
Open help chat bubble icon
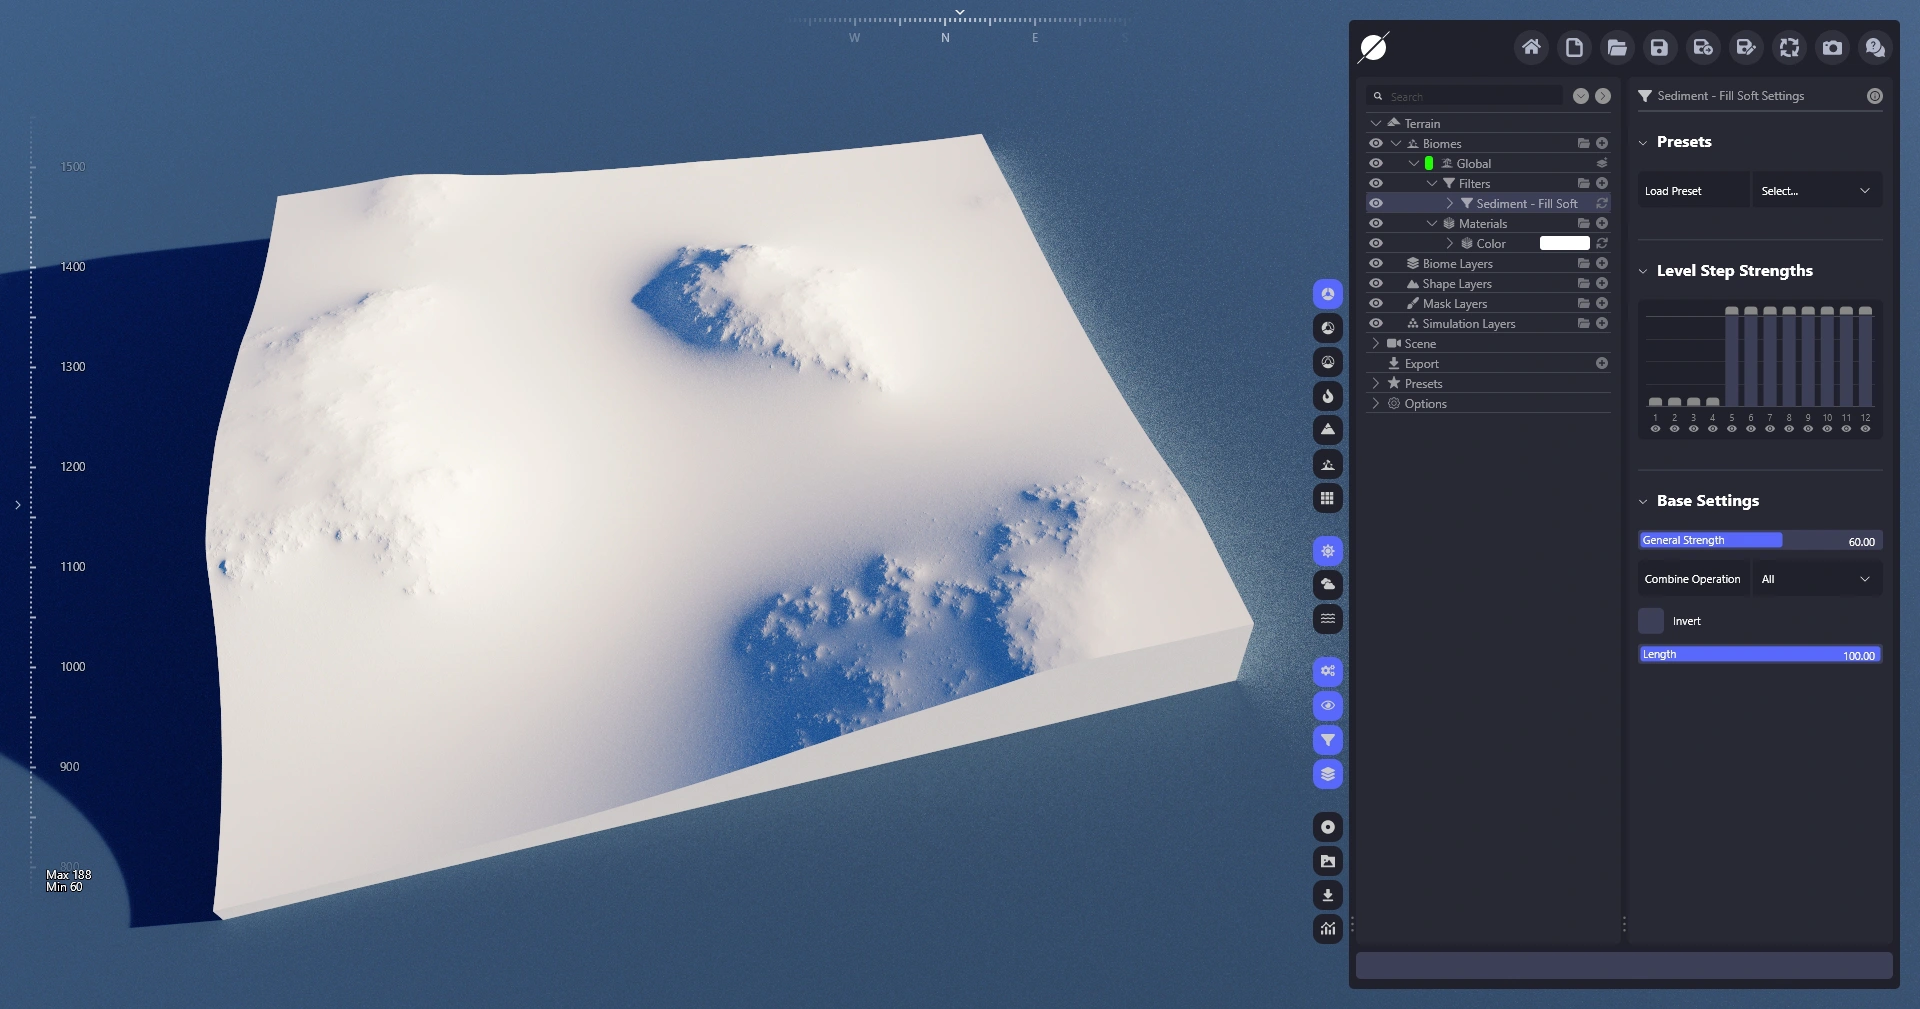[1875, 47]
